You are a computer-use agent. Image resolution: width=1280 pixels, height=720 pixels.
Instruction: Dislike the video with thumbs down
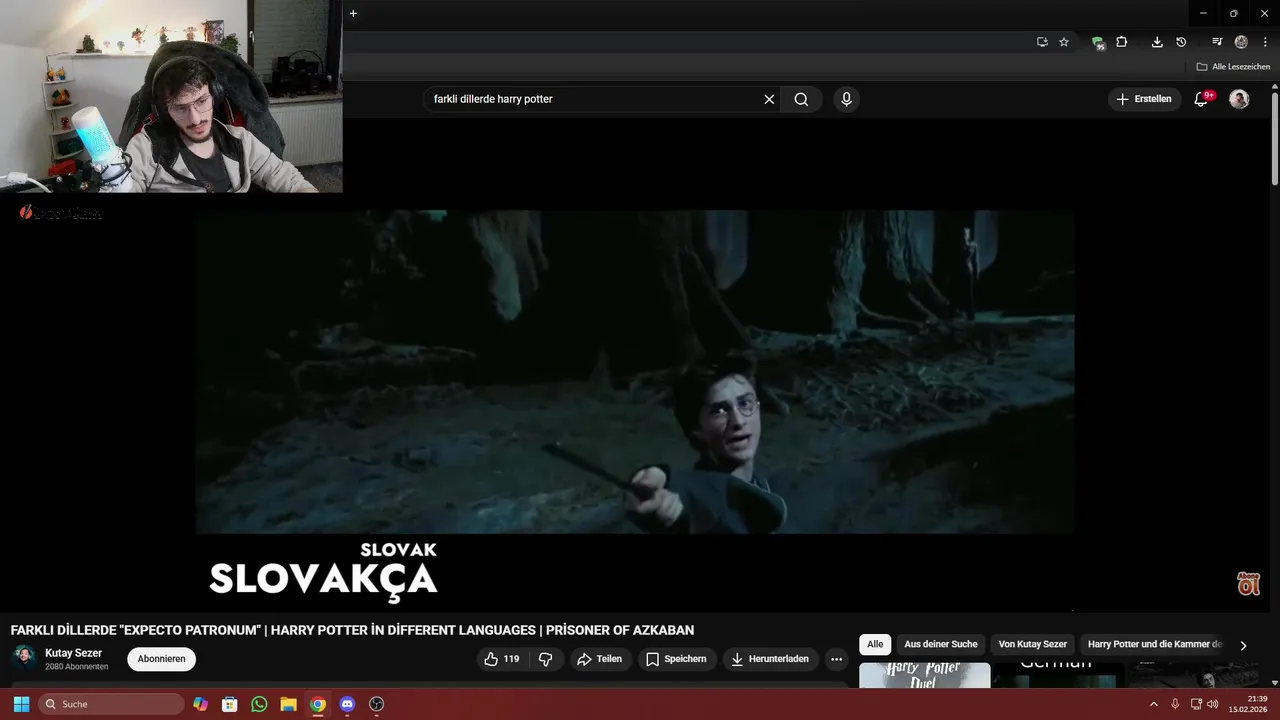[x=546, y=659]
